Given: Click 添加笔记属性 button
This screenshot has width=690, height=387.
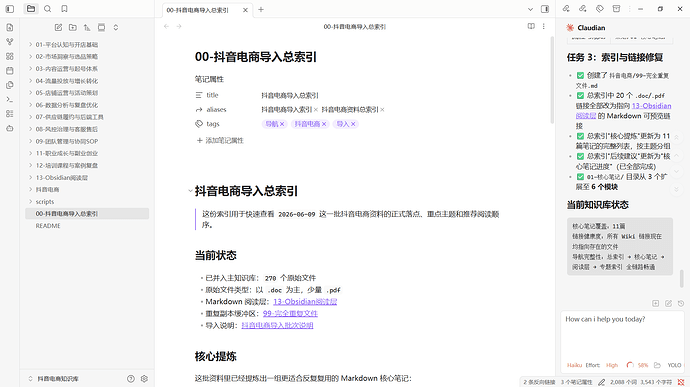Looking at the screenshot, I should click(x=220, y=140).
